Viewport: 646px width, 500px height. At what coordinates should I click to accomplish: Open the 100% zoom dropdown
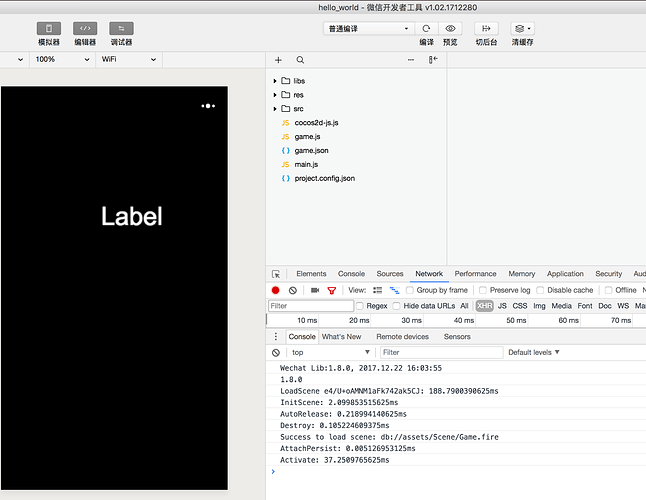pos(62,60)
